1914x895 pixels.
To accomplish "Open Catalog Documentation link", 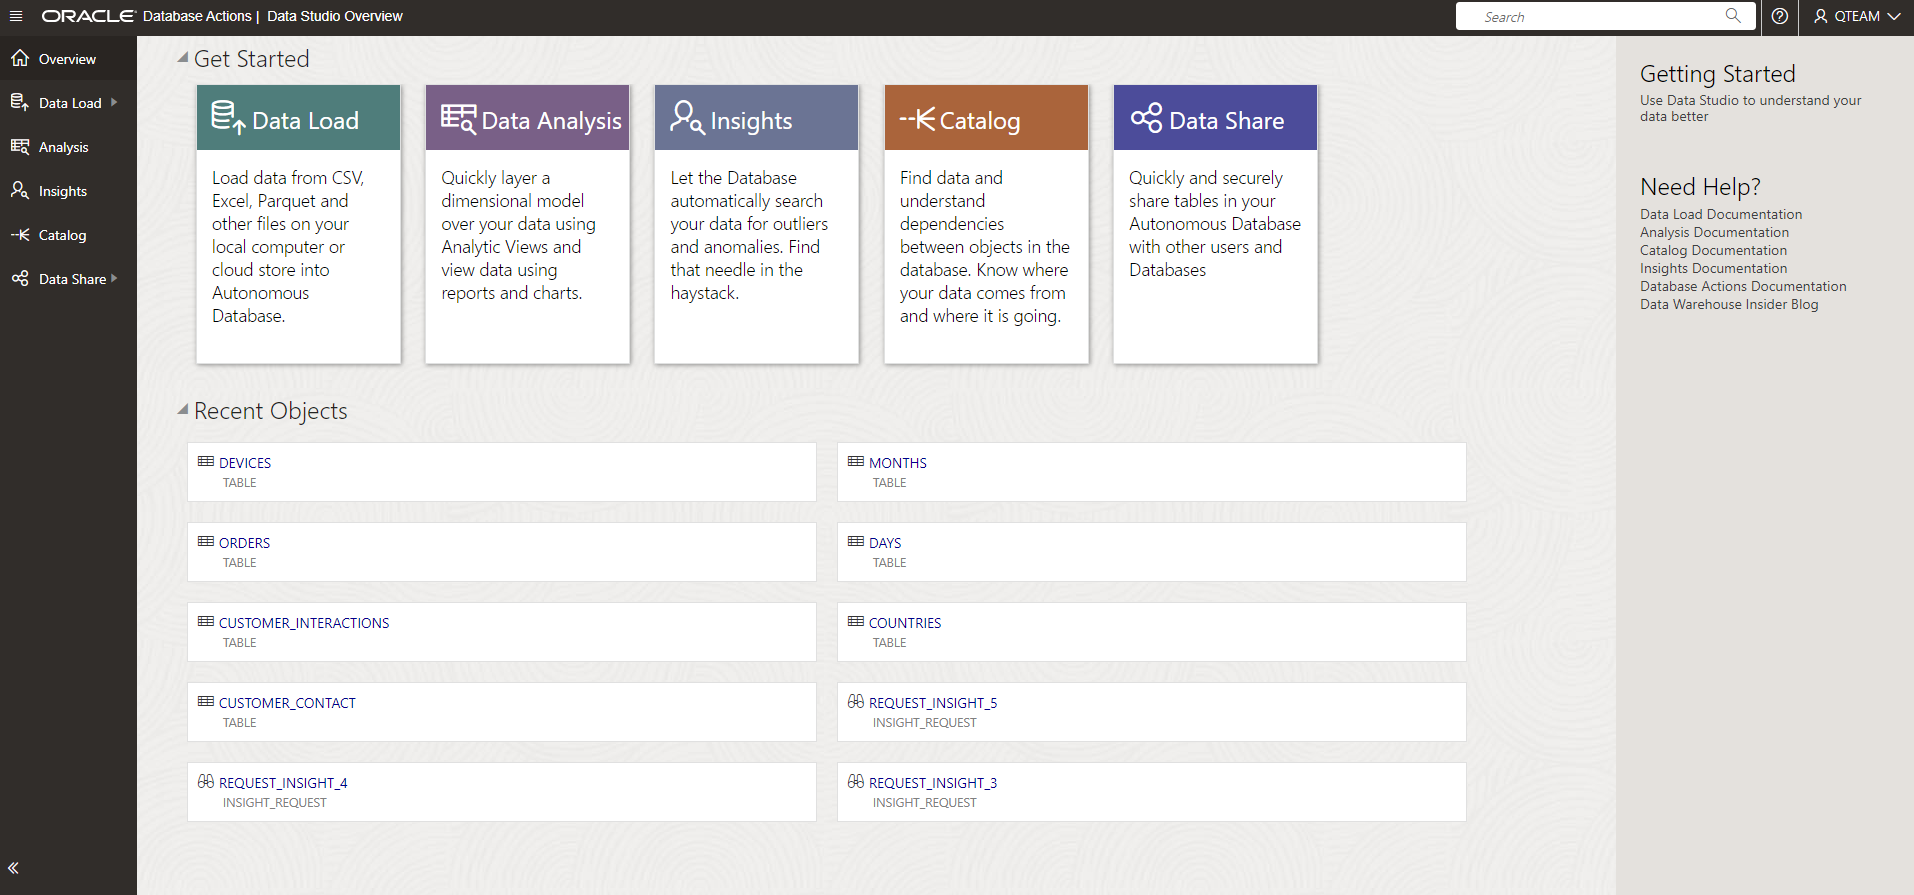I will click(x=1713, y=250).
